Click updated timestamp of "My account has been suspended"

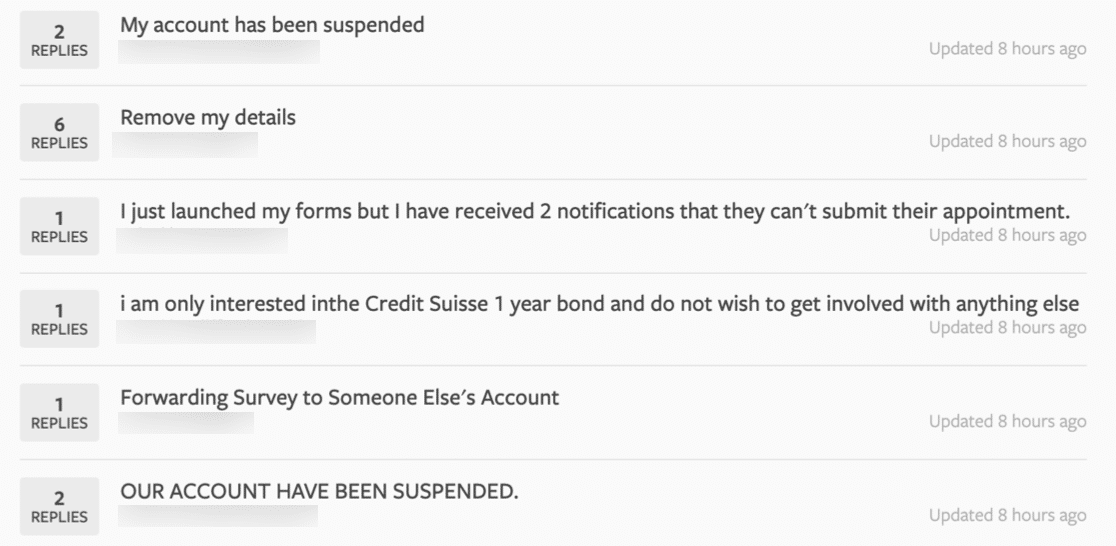(1008, 49)
